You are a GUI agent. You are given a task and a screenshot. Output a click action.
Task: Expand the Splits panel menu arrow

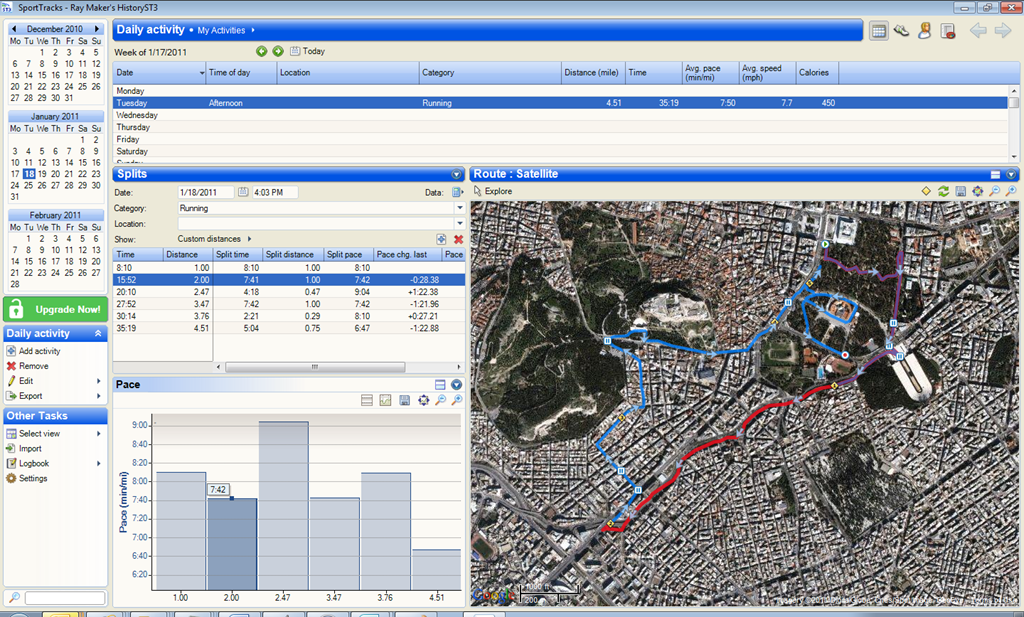pyautogui.click(x=456, y=174)
